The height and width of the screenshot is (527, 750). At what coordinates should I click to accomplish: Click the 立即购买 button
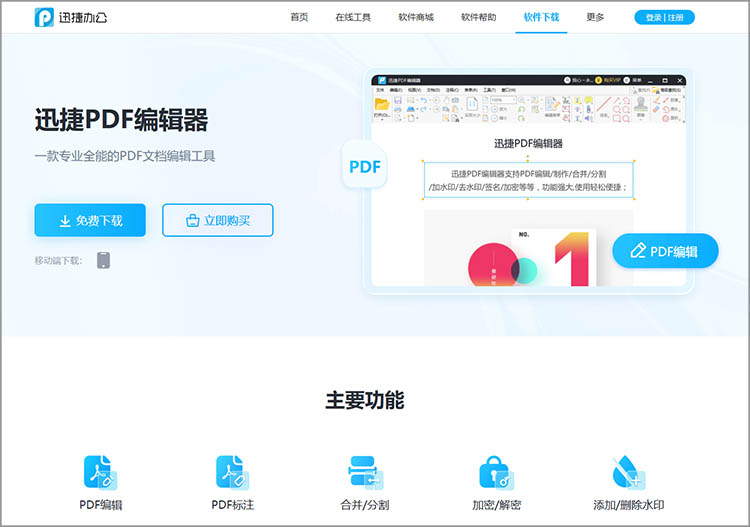pos(218,220)
